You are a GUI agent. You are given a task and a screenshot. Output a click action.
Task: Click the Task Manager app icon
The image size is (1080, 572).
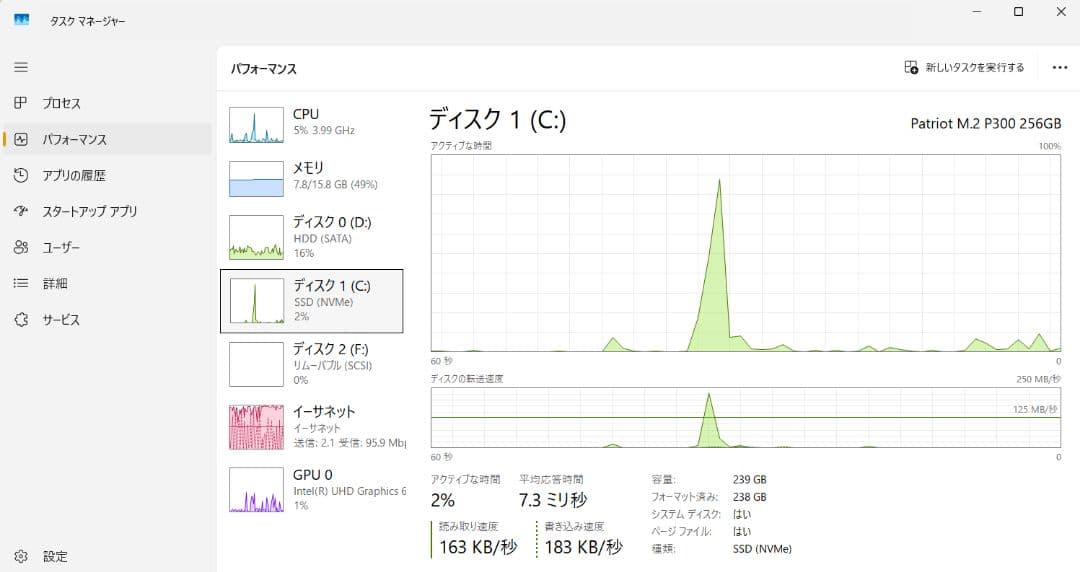[21, 19]
